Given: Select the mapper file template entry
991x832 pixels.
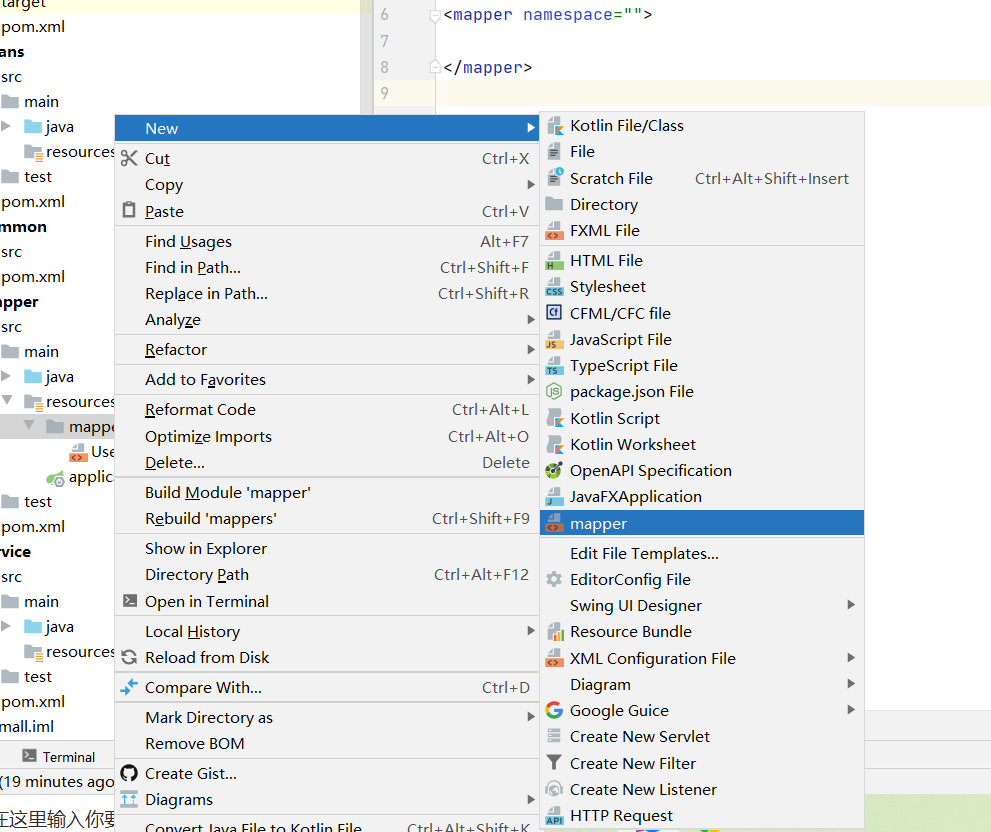Looking at the screenshot, I should [702, 523].
